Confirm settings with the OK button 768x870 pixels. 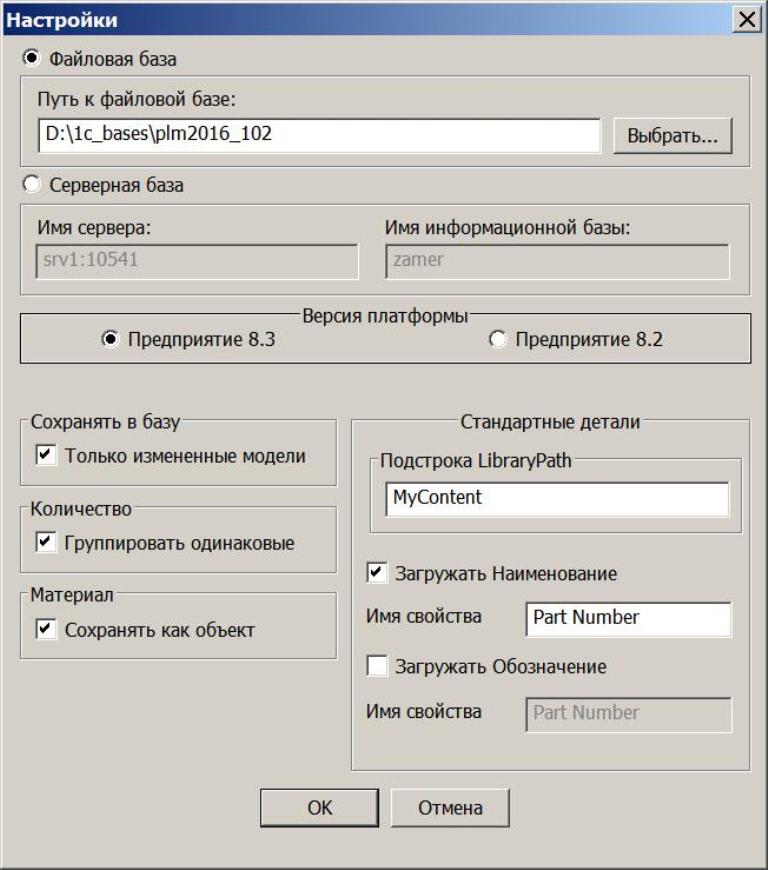pyautogui.click(x=319, y=808)
